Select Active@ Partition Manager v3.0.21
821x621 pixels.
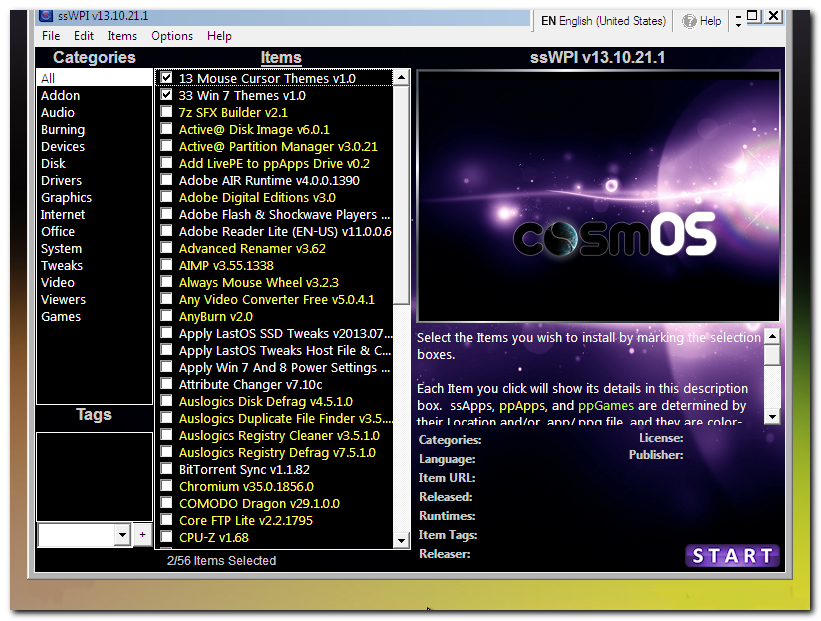tap(278, 146)
